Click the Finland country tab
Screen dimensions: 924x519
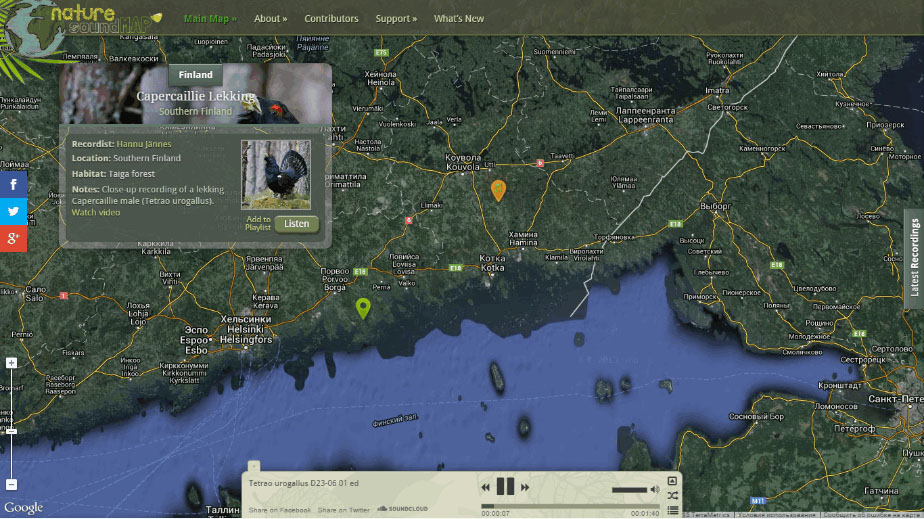(195, 75)
